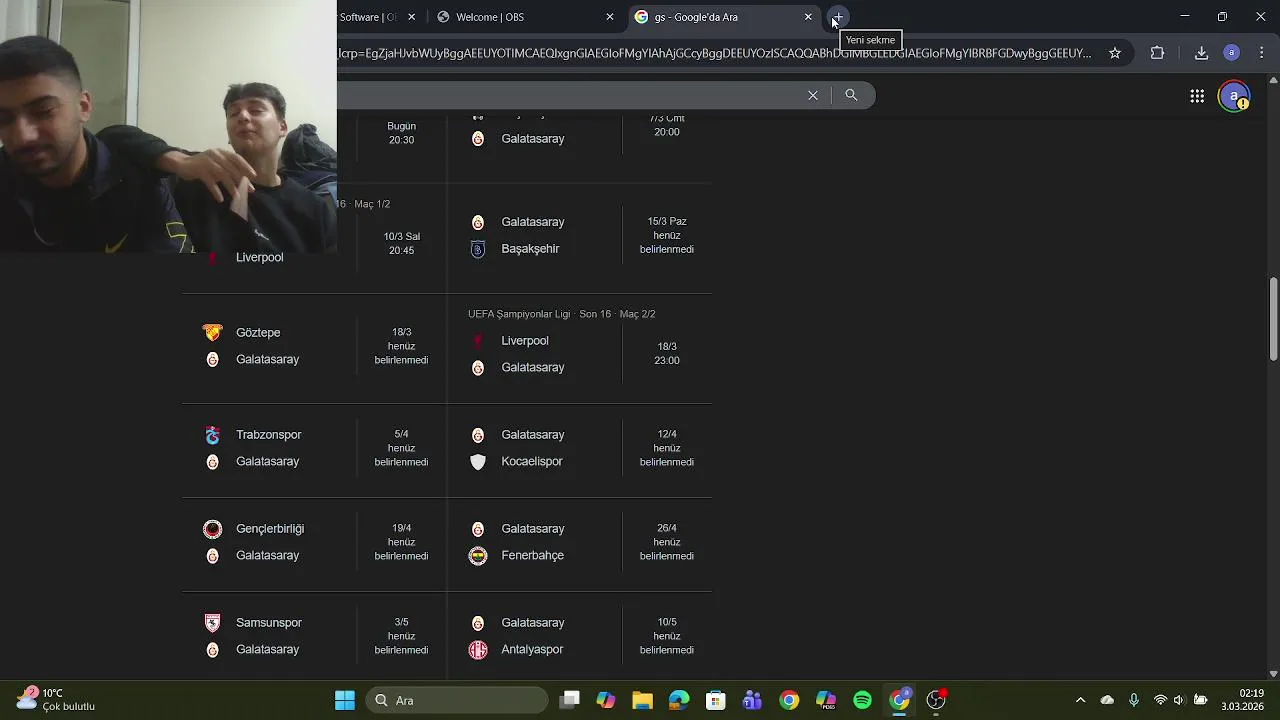
Task: Click inside the Google search field
Action: tap(570, 95)
